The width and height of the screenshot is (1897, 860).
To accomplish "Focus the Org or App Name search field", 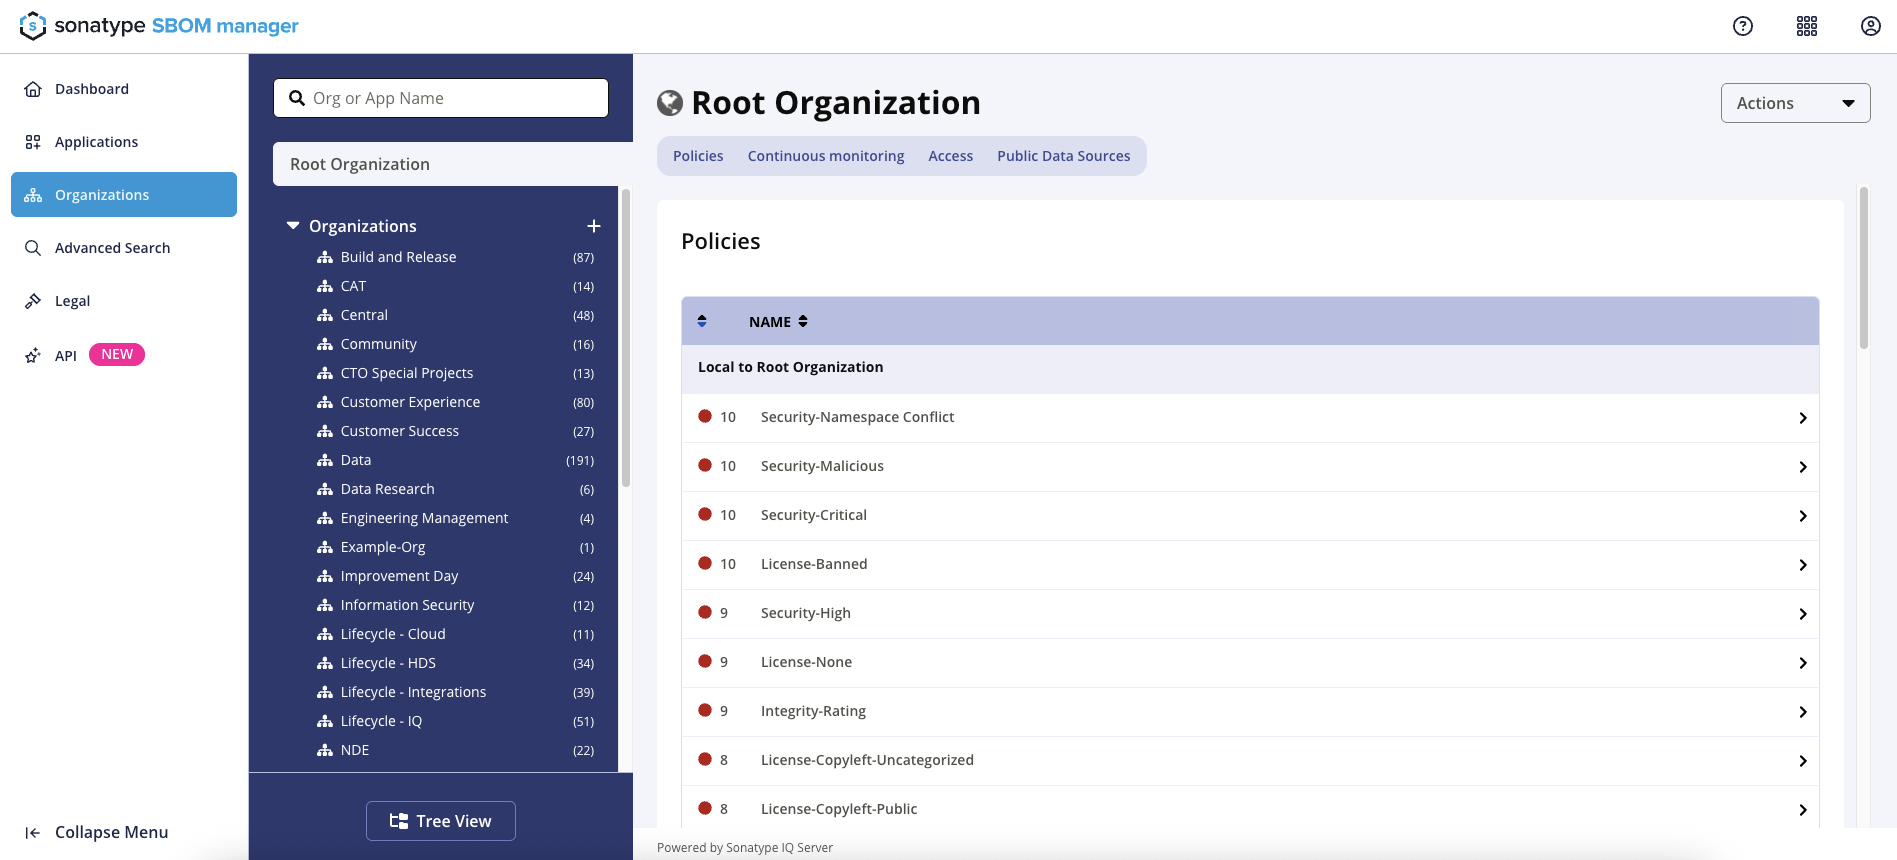I will coord(441,98).
